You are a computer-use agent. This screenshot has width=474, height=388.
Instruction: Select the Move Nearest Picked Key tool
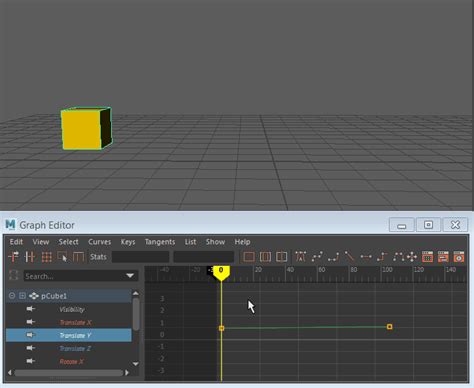13,257
